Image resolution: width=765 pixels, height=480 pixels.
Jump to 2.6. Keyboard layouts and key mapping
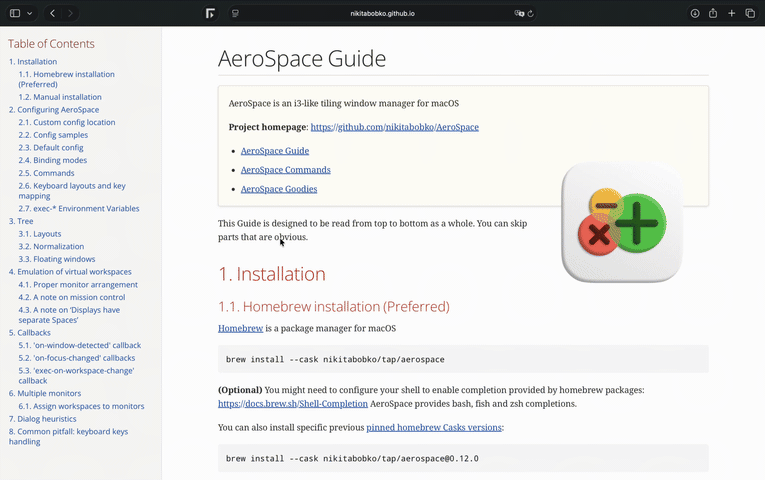[x=72, y=191]
